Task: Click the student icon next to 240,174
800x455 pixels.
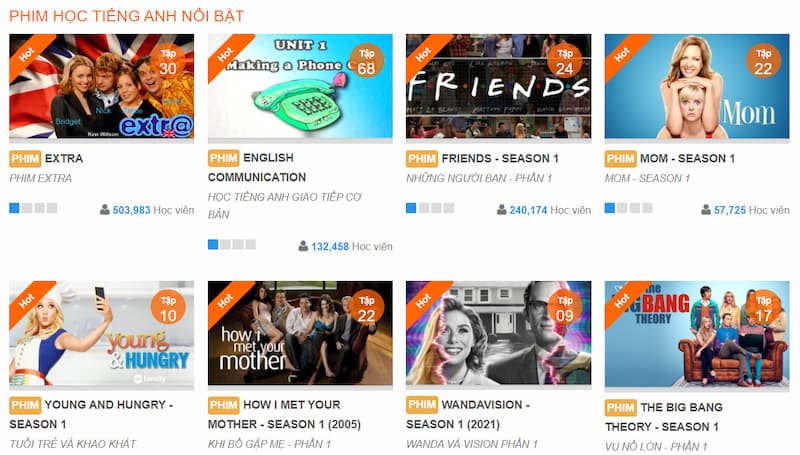Action: (502, 210)
